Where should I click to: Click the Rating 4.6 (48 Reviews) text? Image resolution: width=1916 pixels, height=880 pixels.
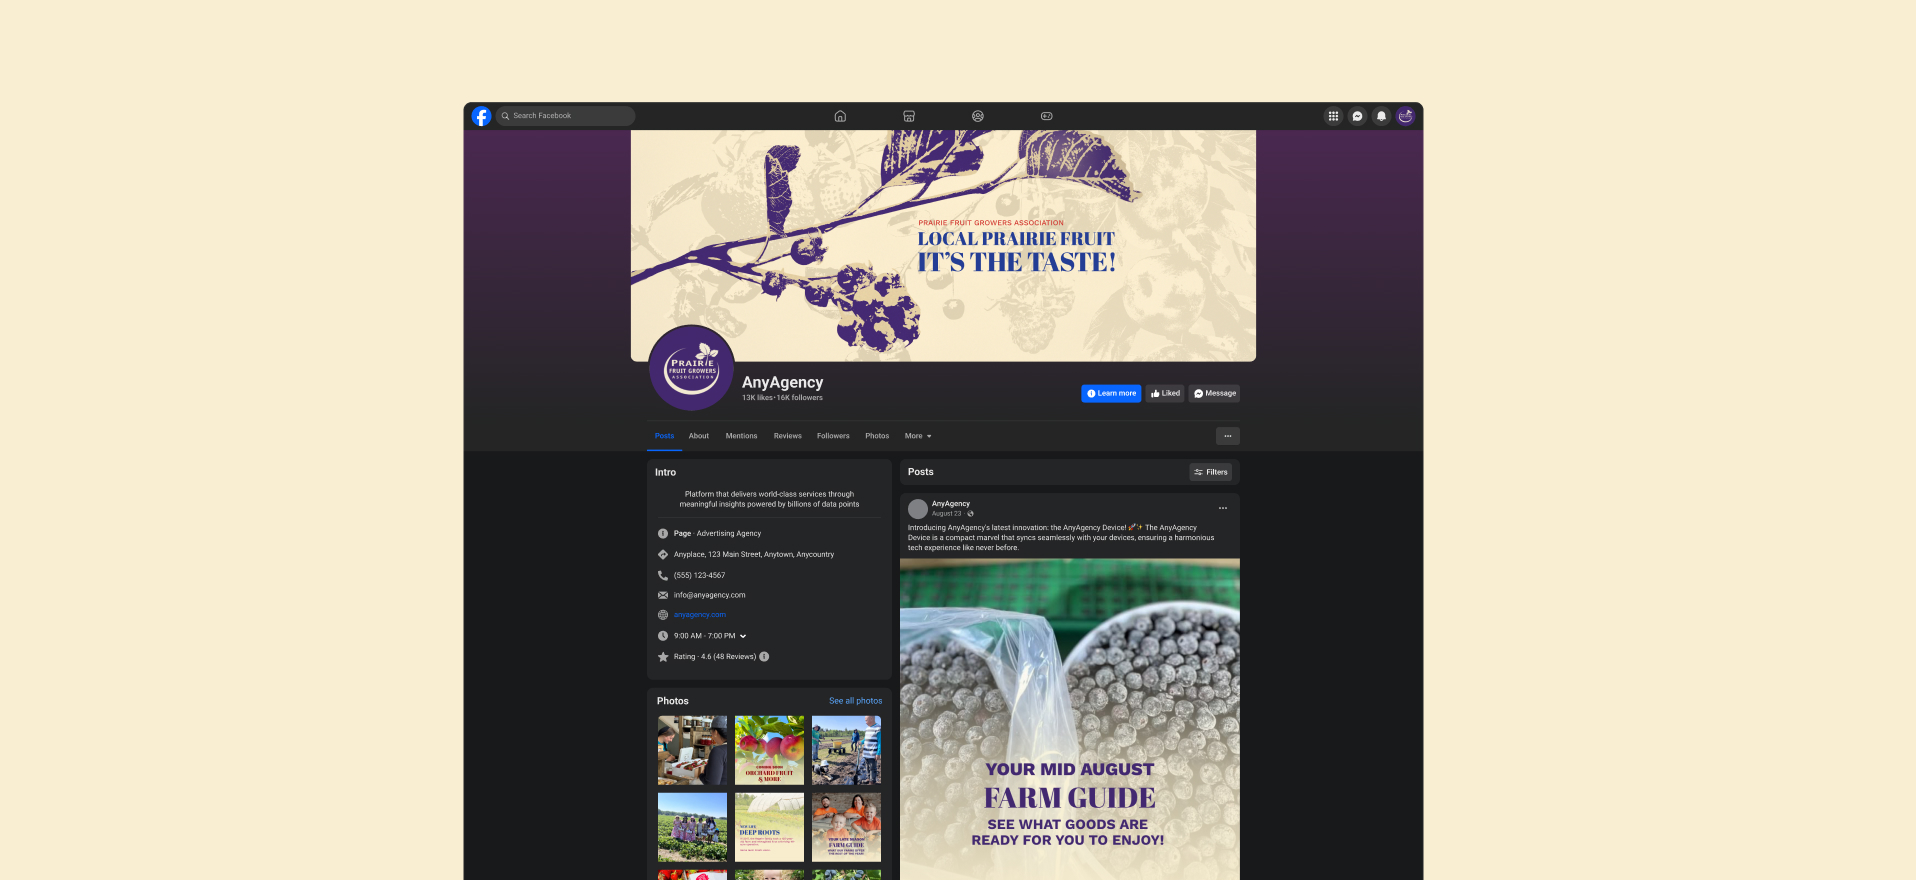pos(715,657)
